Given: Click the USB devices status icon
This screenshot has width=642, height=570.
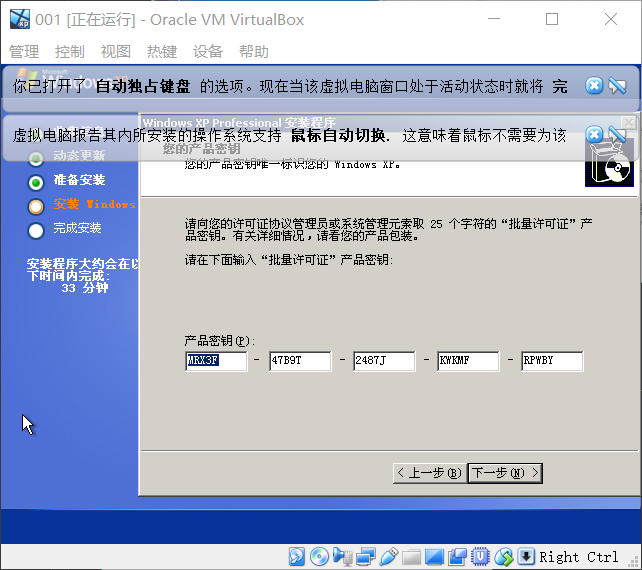Looking at the screenshot, I should tap(389, 557).
